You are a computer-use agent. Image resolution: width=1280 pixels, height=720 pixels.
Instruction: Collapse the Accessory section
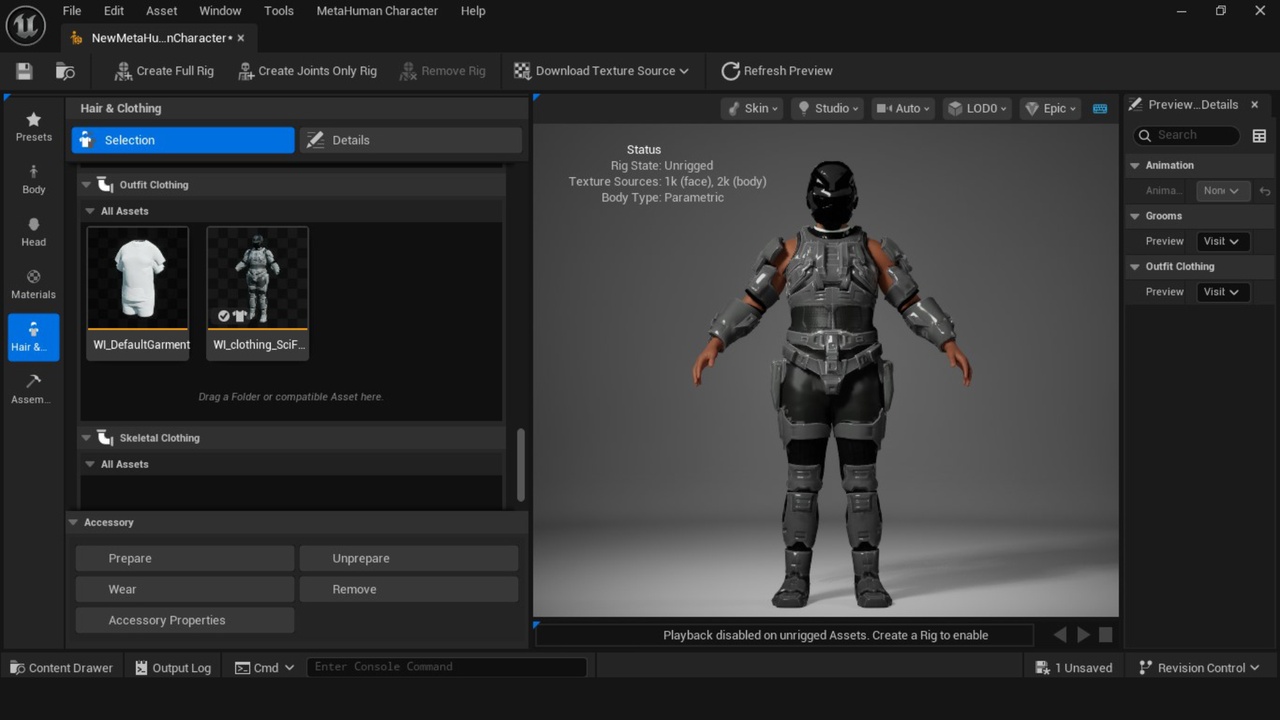click(x=74, y=522)
